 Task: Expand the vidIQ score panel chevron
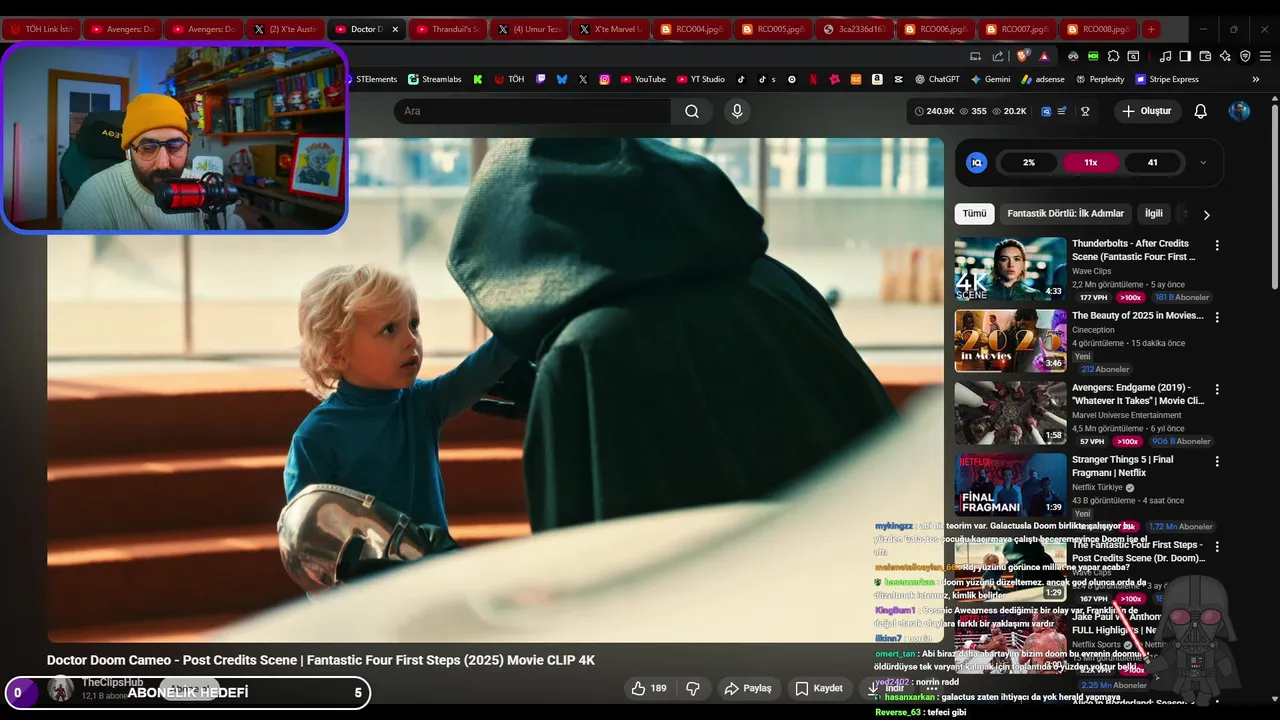pos(1203,162)
